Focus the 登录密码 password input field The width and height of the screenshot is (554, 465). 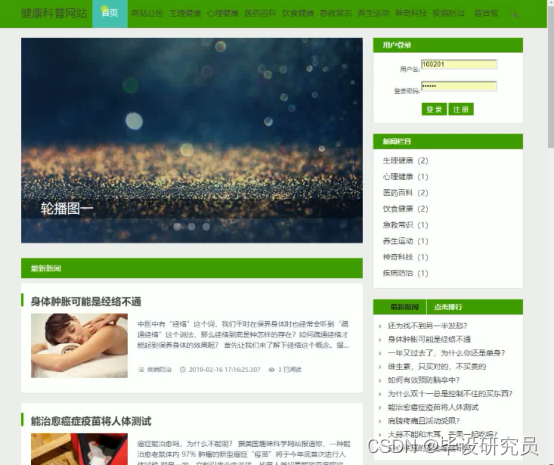pyautogui.click(x=459, y=86)
